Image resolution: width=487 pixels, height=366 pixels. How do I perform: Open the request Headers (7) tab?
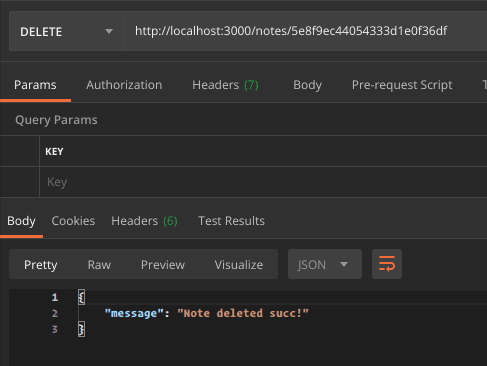pos(225,85)
